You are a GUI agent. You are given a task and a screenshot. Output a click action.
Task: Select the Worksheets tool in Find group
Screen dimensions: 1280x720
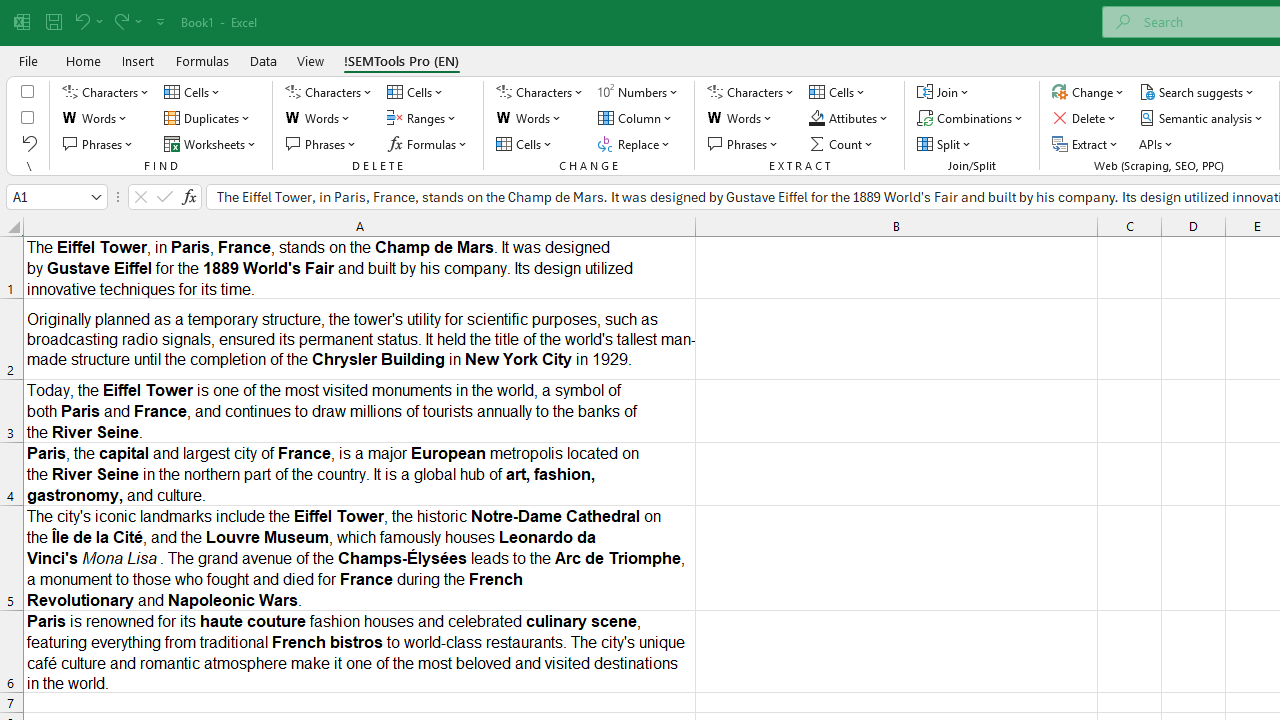tap(211, 143)
